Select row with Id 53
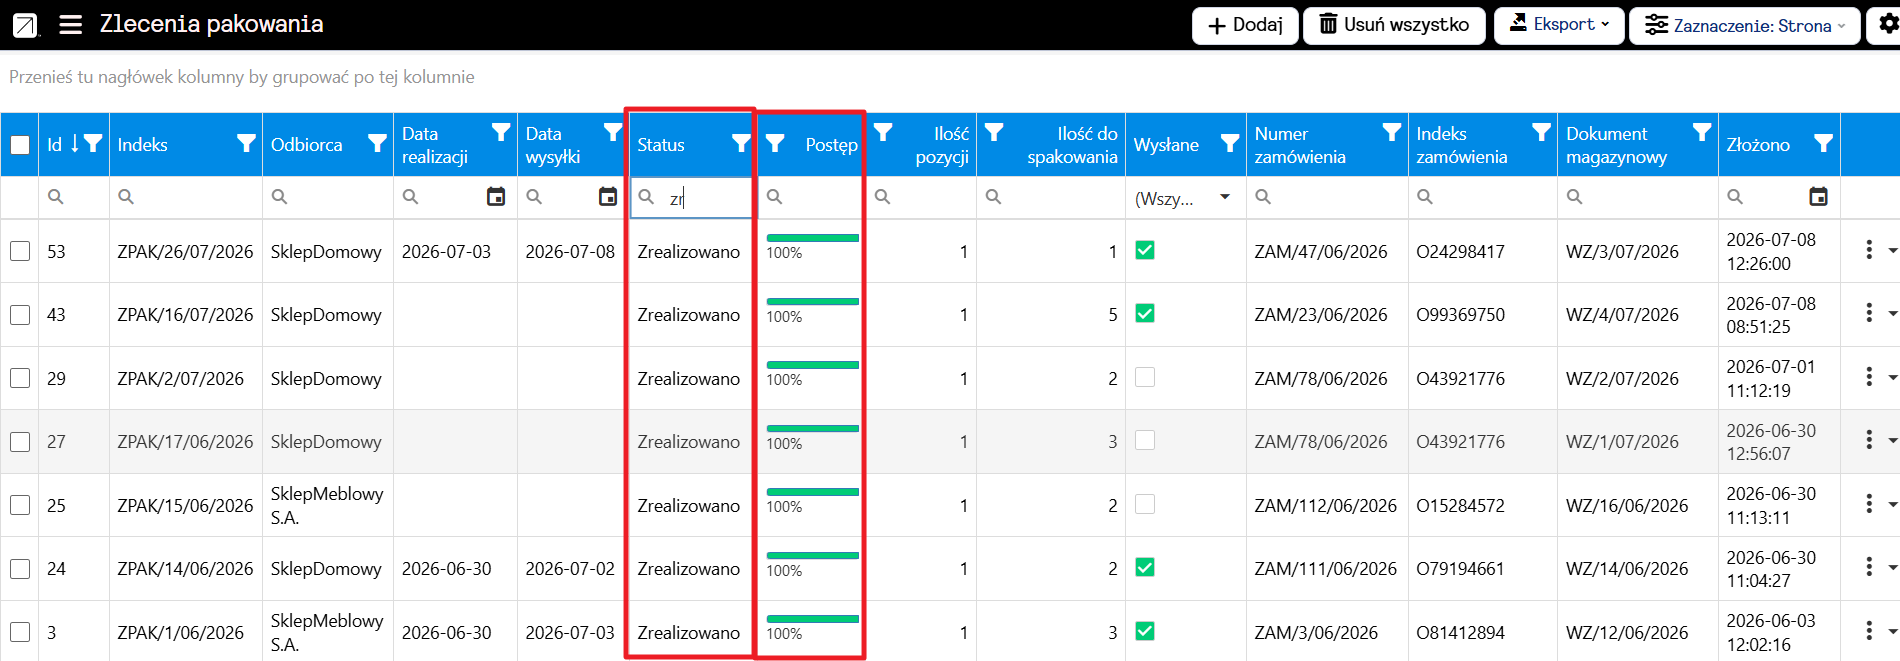Screen dimensions: 1900x661 coord(20,251)
